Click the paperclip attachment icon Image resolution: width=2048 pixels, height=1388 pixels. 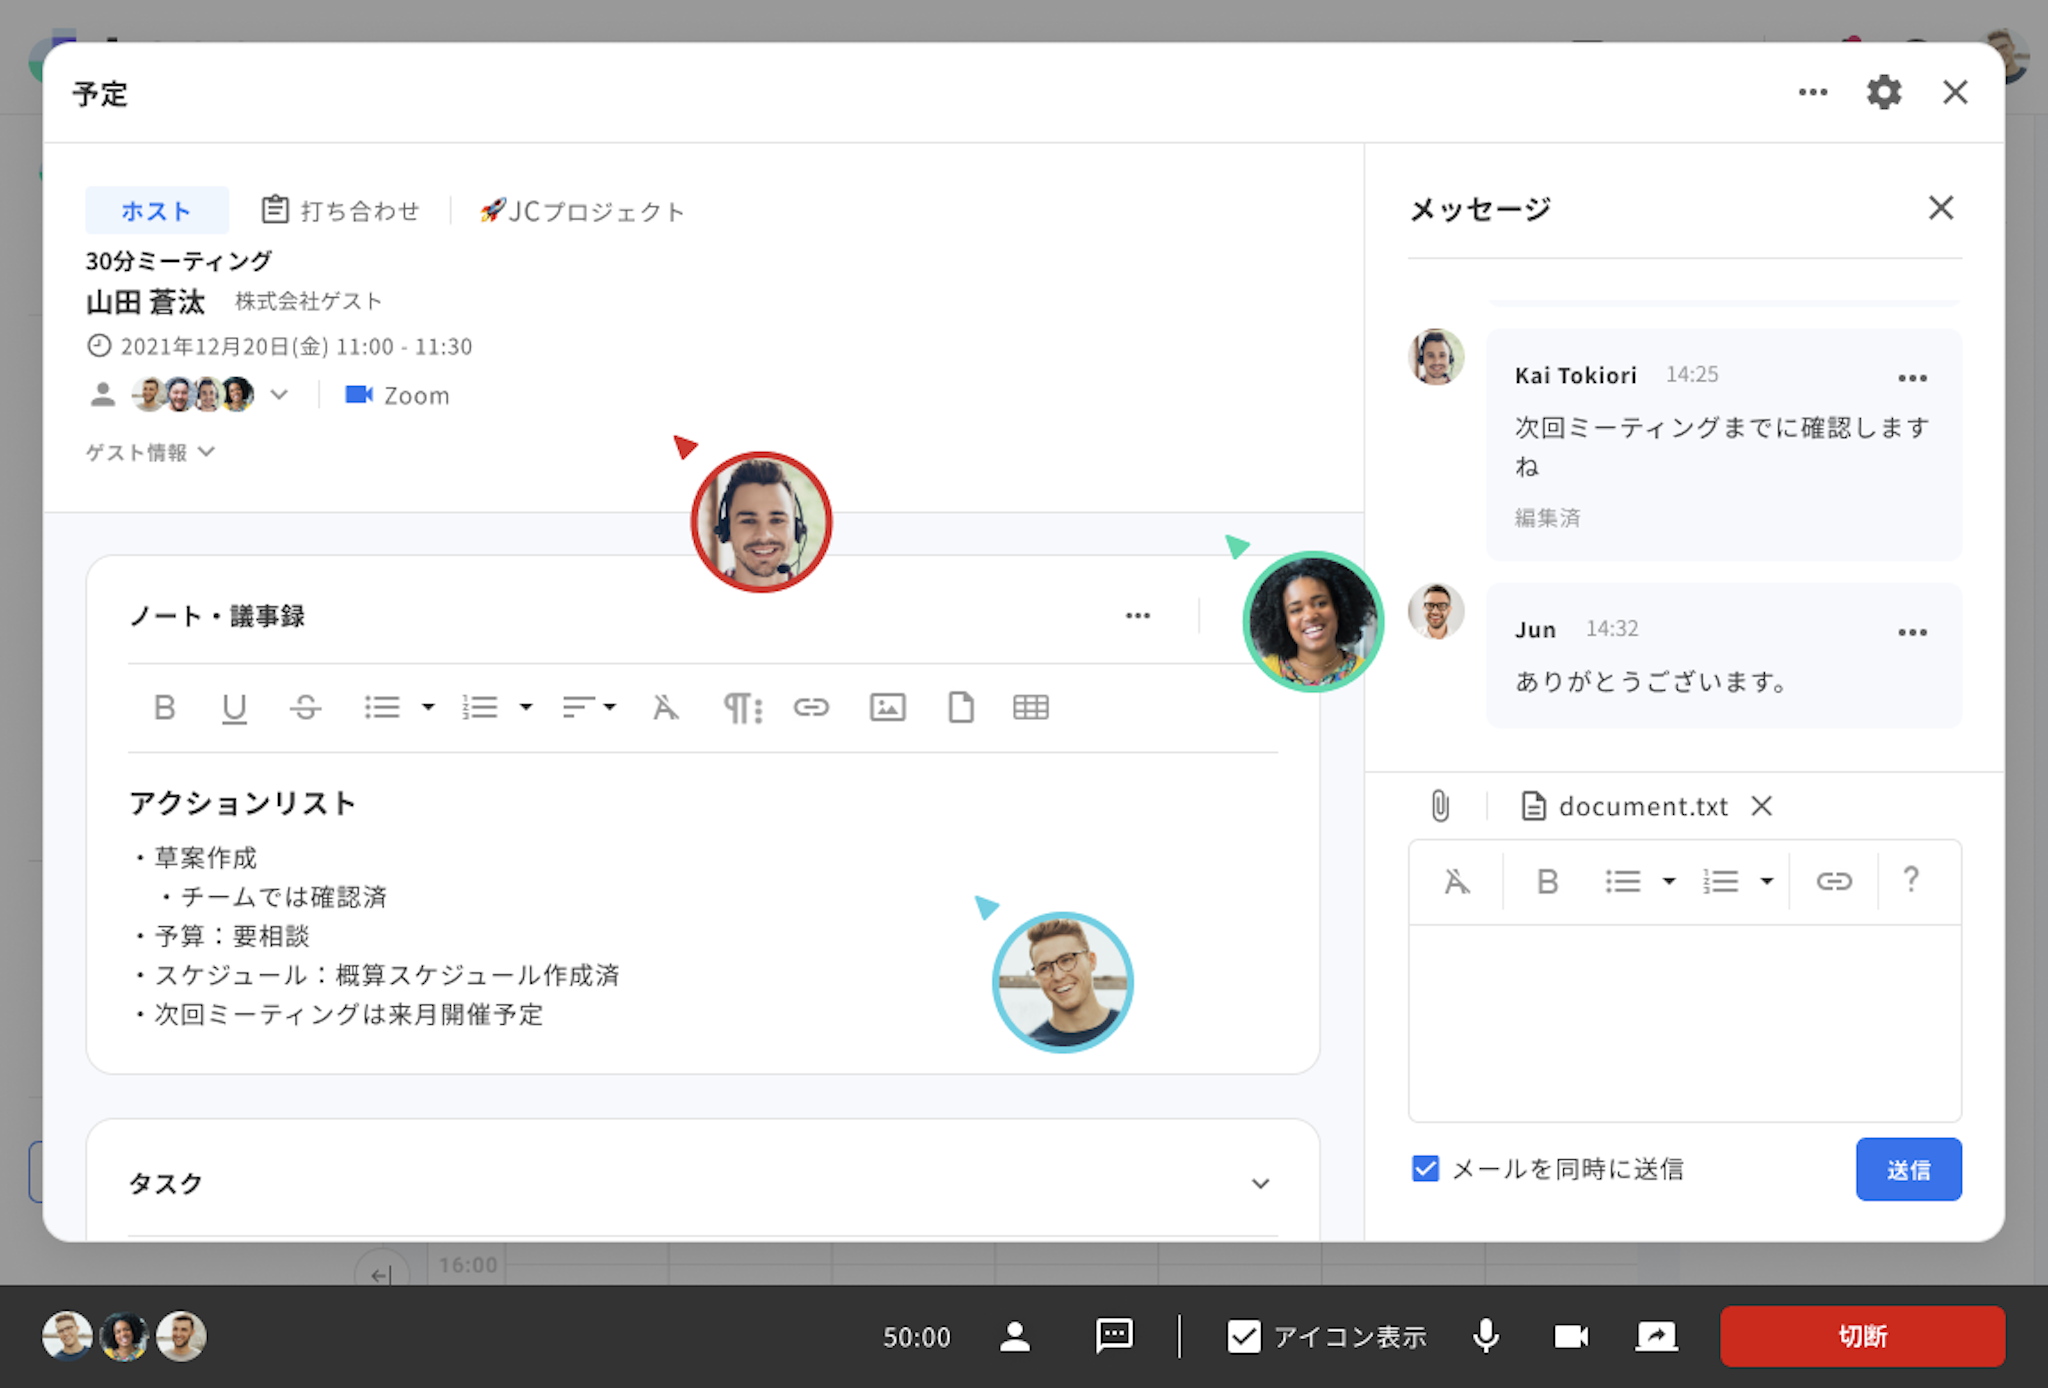[1439, 806]
